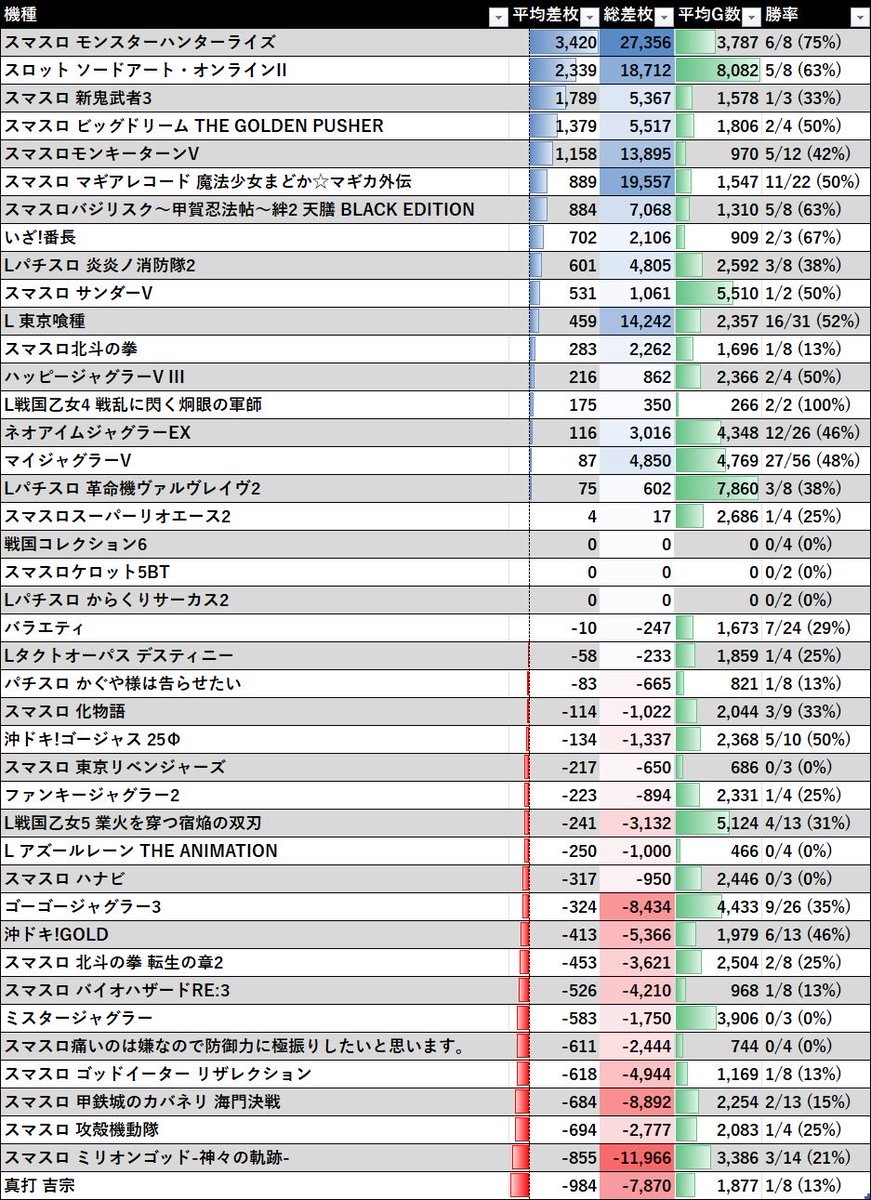The width and height of the screenshot is (871, 1200).
Task: Select the いざ!番長 cell
Action: click(x=255, y=238)
